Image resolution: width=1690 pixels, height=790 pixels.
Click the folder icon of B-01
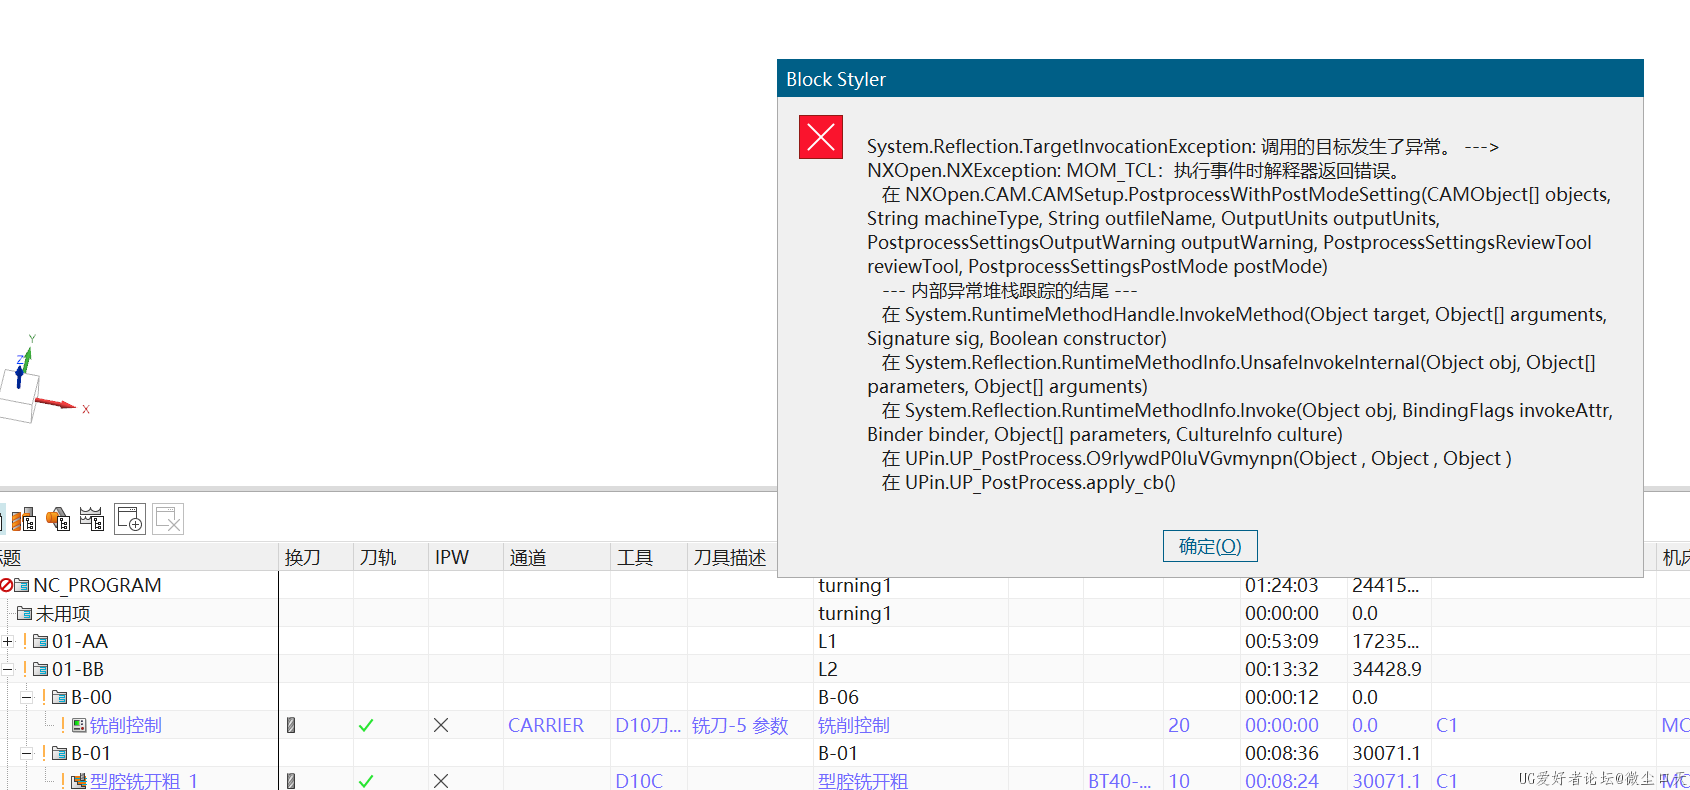(x=60, y=753)
